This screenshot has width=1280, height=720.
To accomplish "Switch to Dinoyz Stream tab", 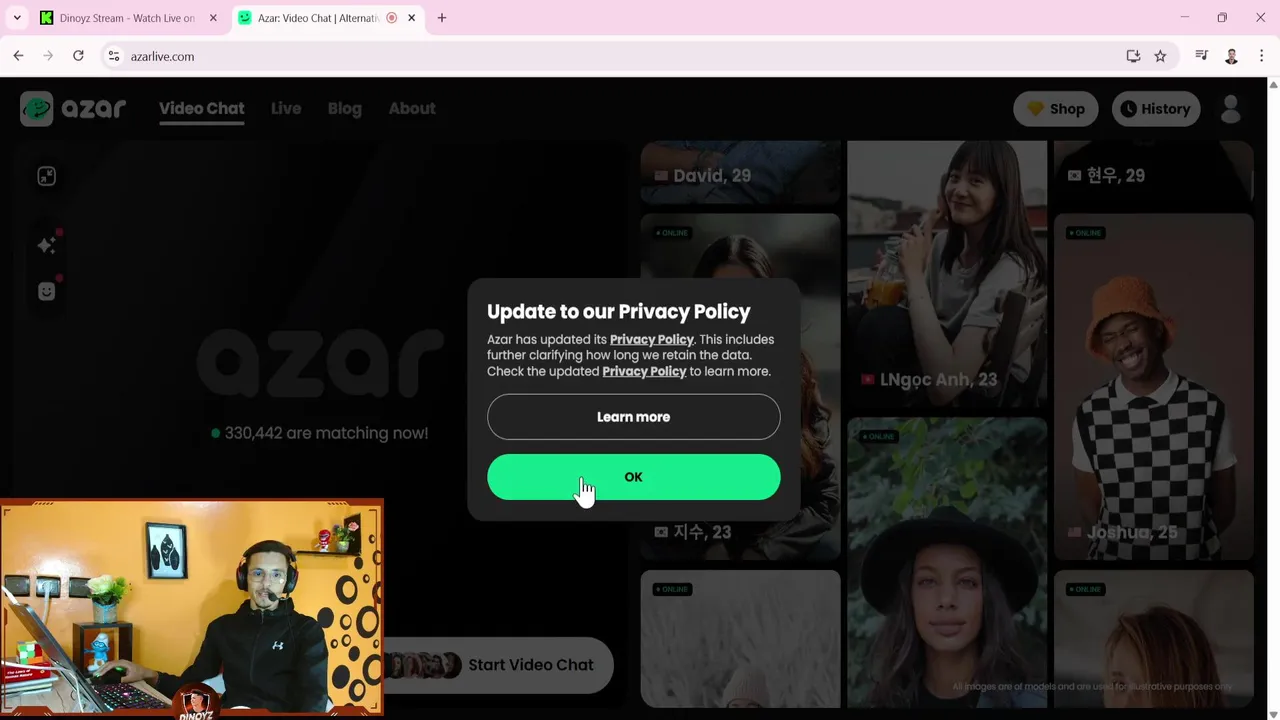I will click(128, 18).
